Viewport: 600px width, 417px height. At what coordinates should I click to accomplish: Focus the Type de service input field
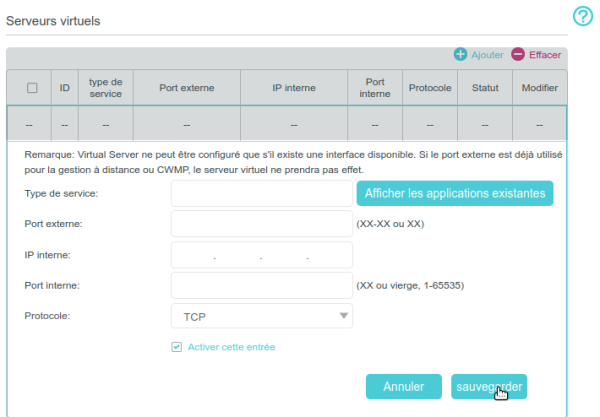262,193
